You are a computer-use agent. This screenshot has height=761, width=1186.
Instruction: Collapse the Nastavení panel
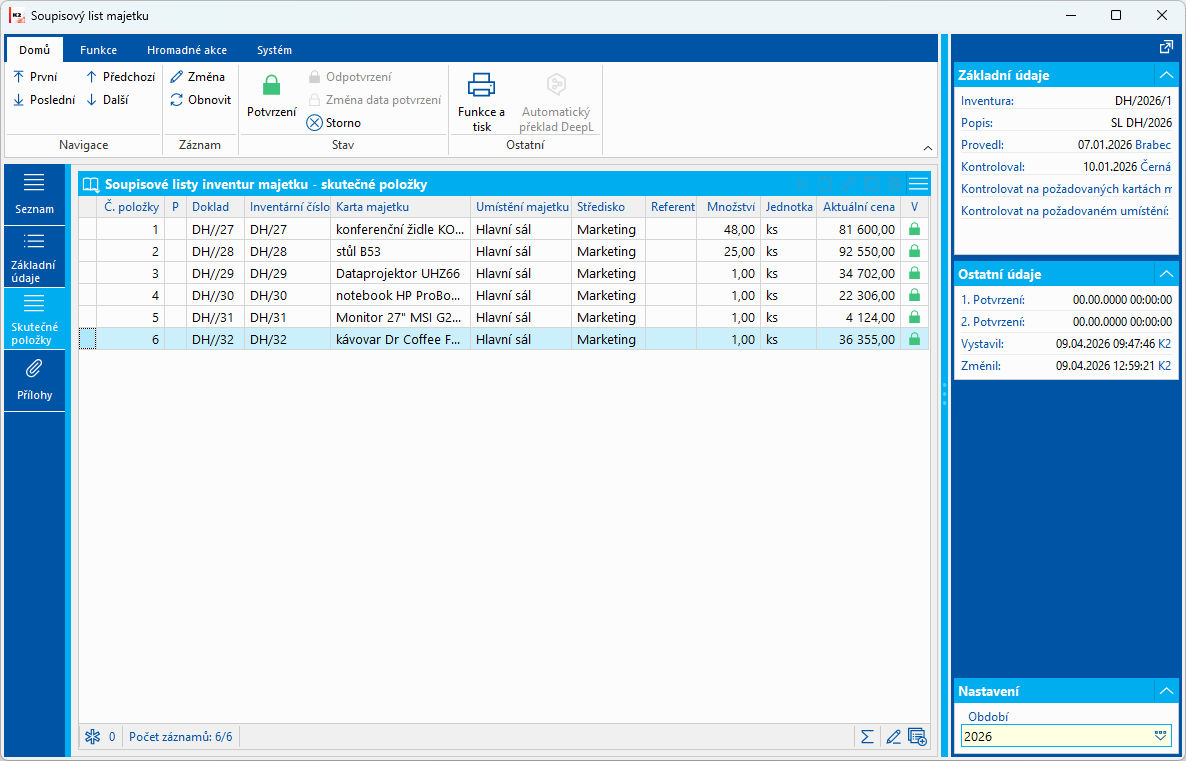(1166, 691)
